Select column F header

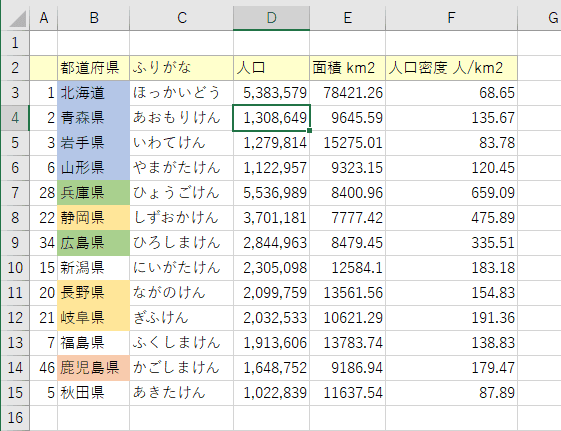[452, 18]
